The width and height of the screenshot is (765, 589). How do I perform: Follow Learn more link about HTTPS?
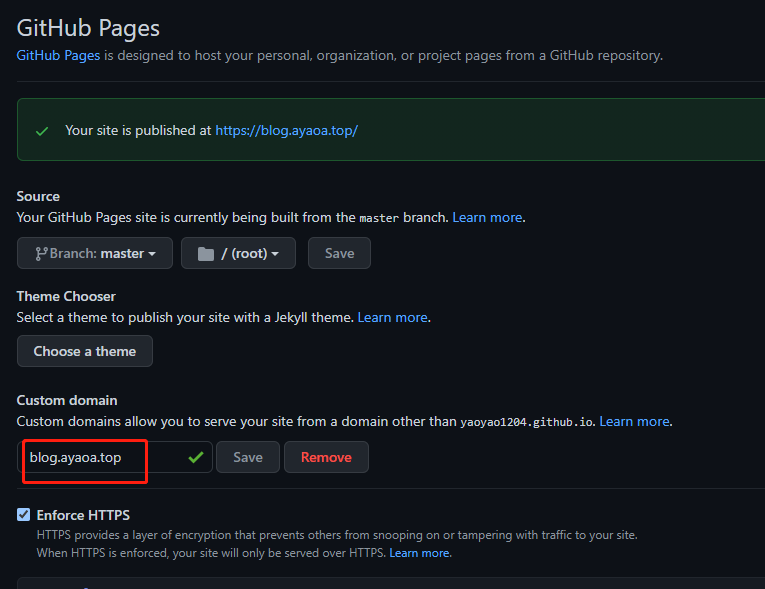419,553
